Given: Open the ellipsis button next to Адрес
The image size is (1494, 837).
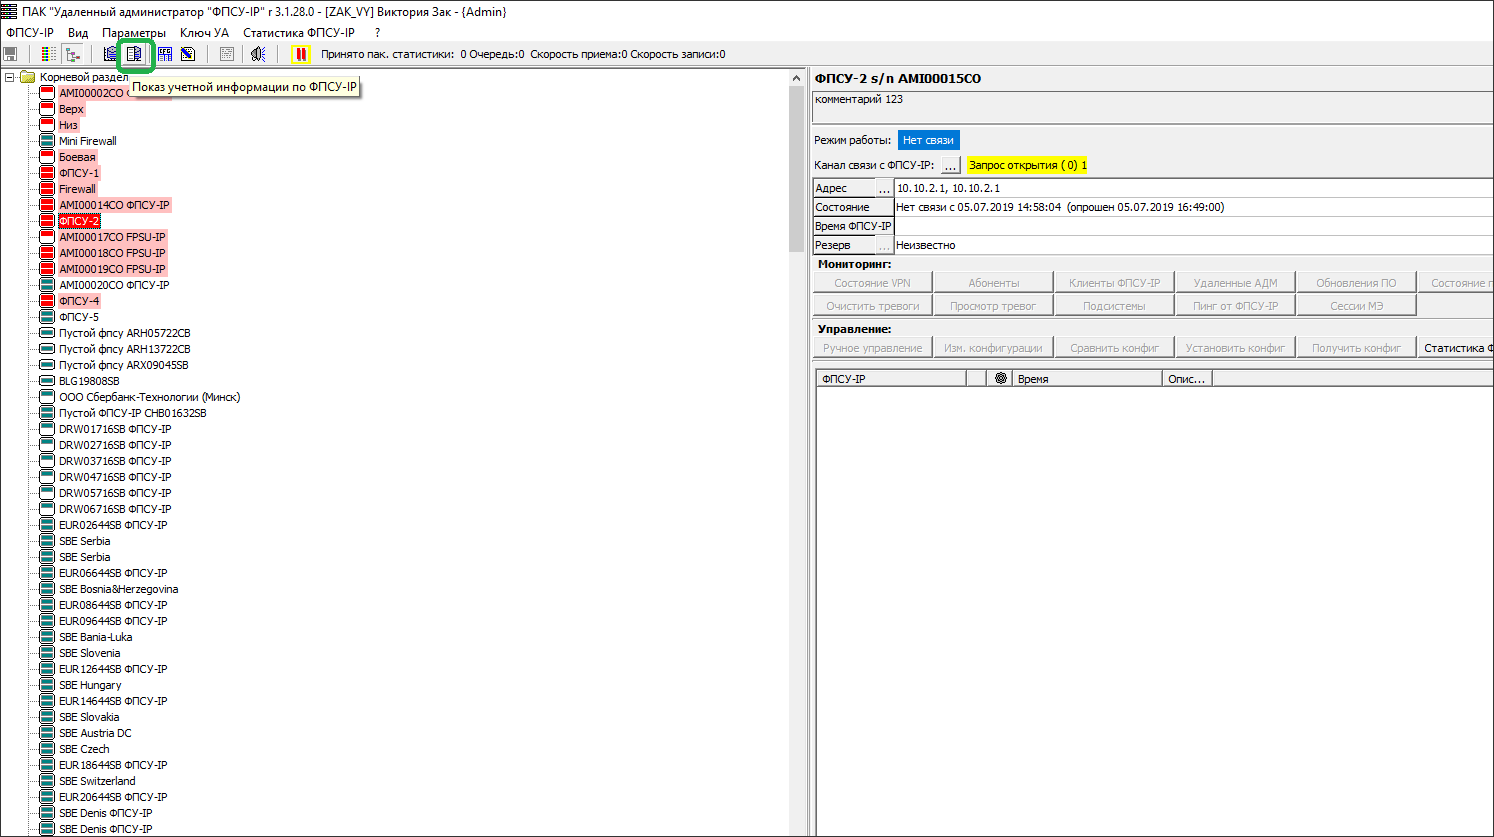Looking at the screenshot, I should pyautogui.click(x=884, y=188).
